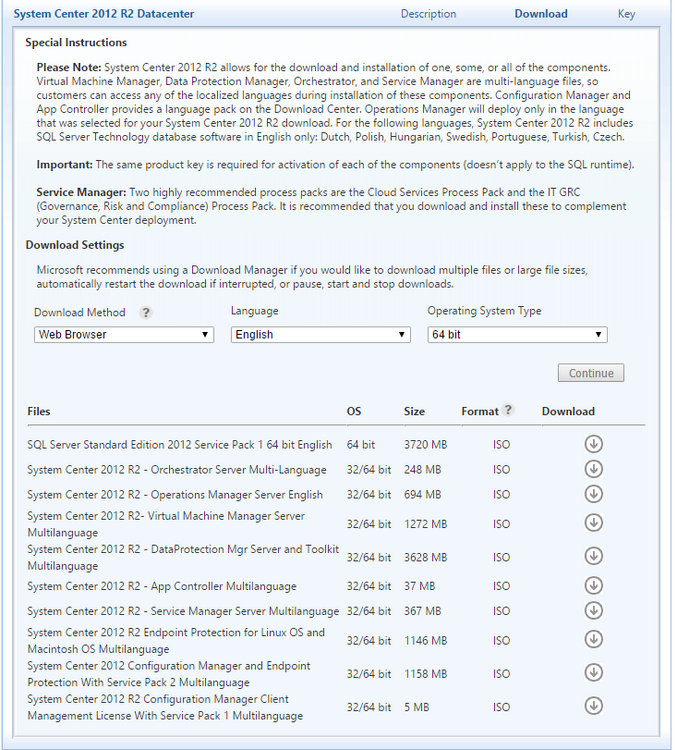Click the 37 MB size value
Image resolution: width=677 pixels, height=750 pixels.
(x=420, y=586)
